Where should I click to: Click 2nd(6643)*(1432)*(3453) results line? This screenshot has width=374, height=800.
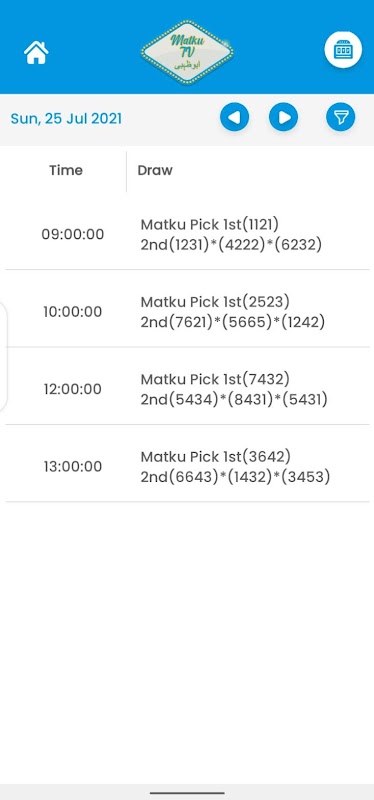point(235,477)
